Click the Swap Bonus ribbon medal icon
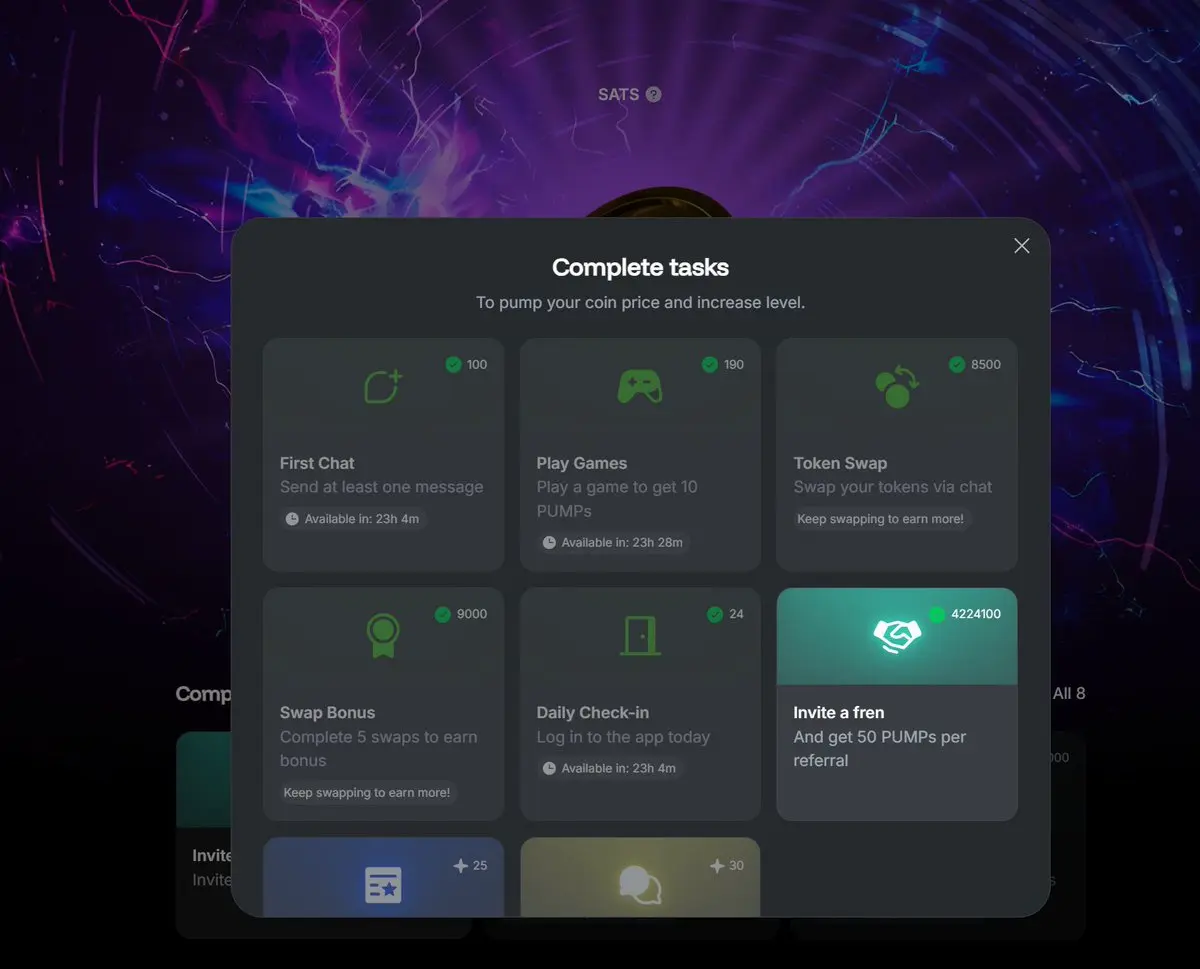1200x969 pixels. 383,635
